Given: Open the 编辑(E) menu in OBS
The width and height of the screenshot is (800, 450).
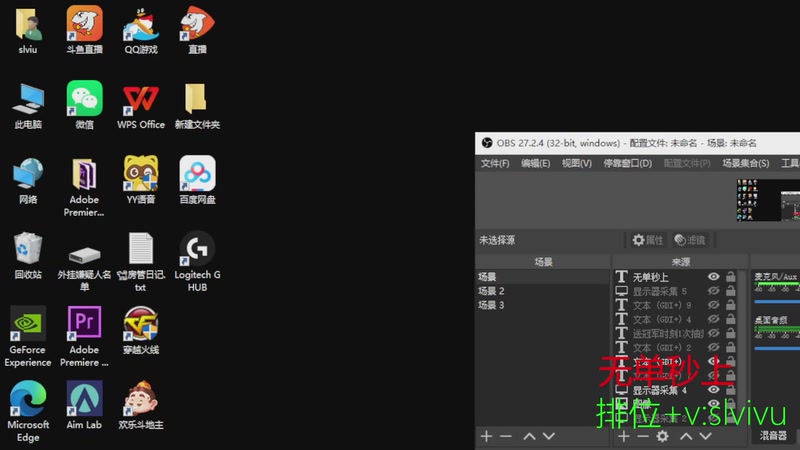Looking at the screenshot, I should tap(535, 163).
